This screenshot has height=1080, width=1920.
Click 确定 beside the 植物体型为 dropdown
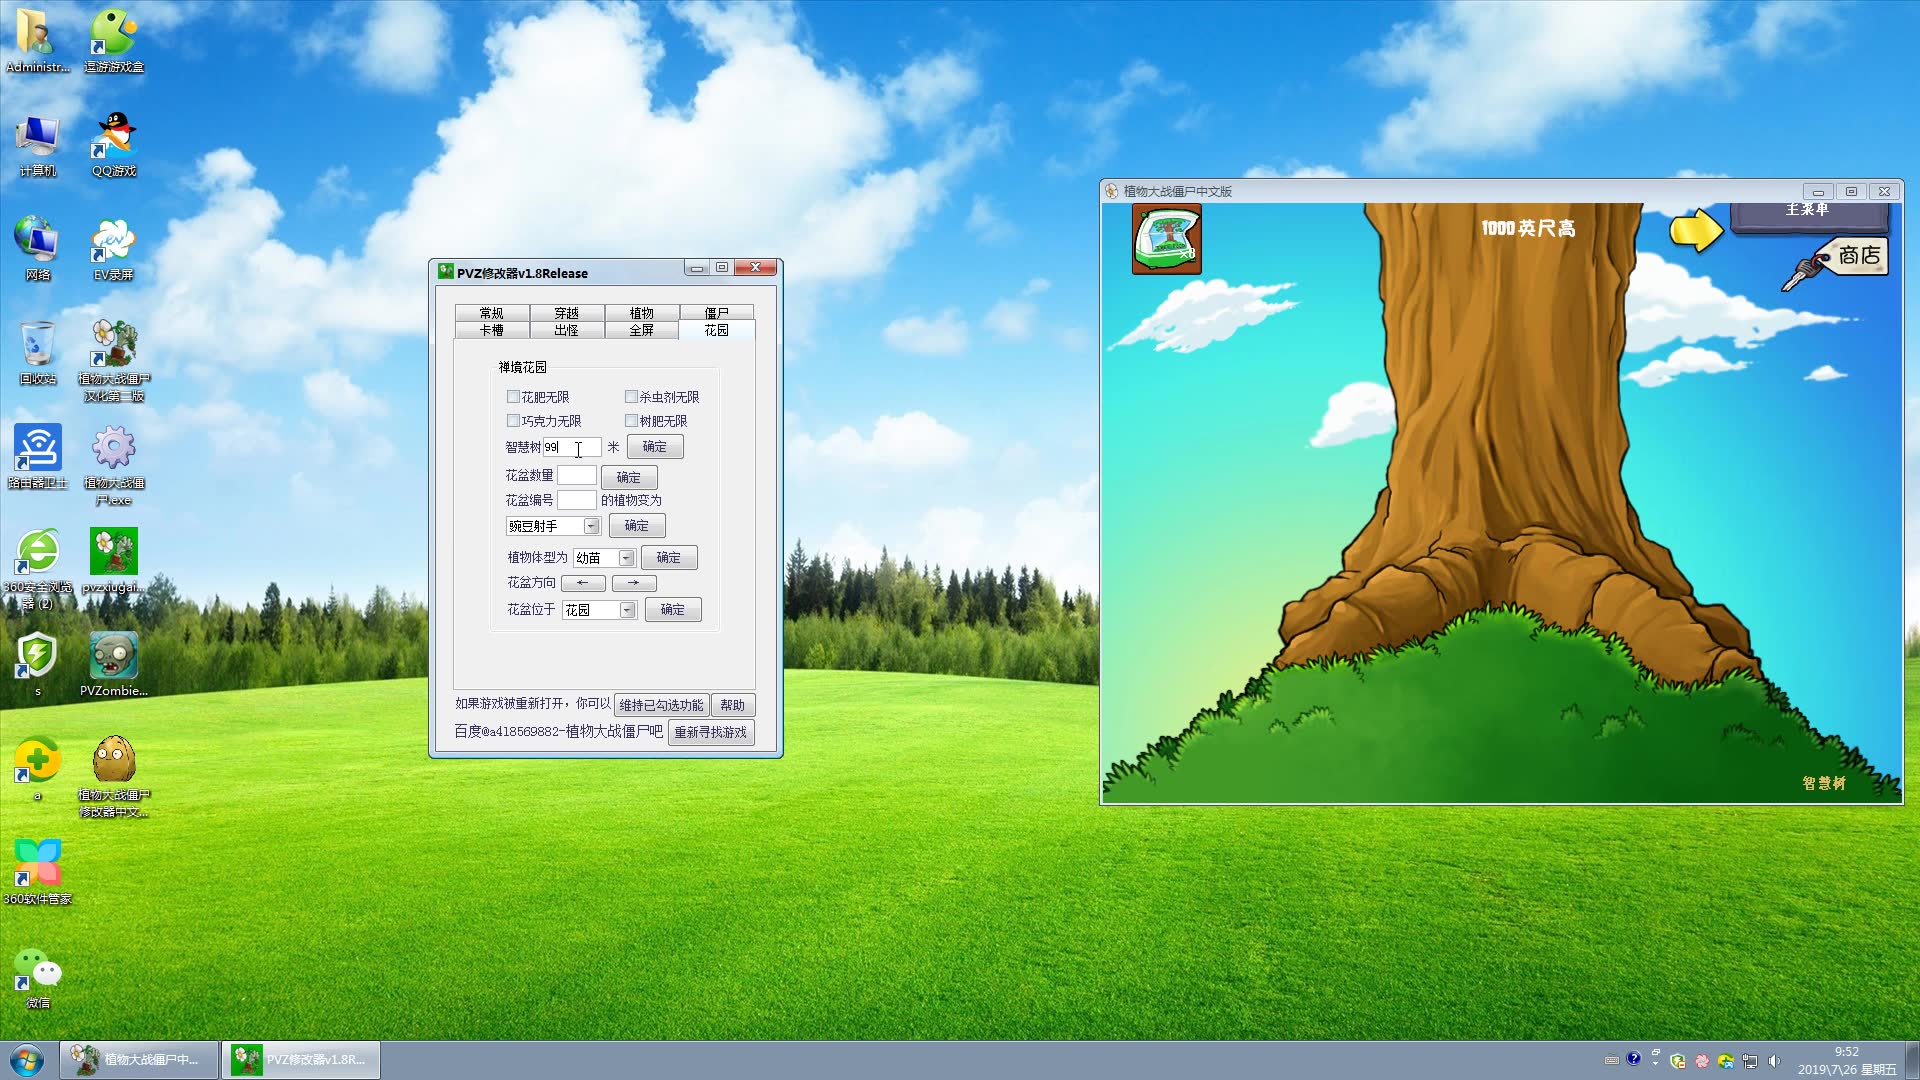[x=669, y=558]
